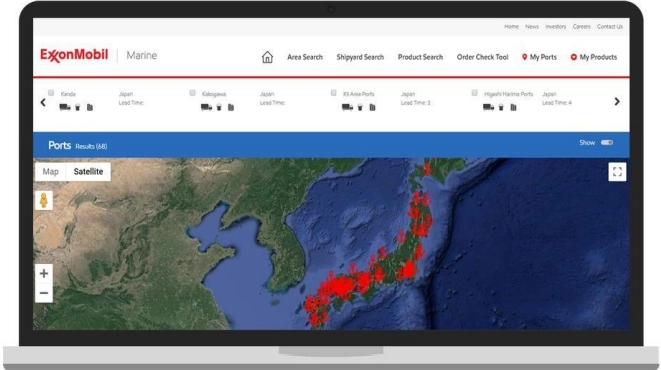Open Area Search menu
The width and height of the screenshot is (661, 370).
coord(305,57)
